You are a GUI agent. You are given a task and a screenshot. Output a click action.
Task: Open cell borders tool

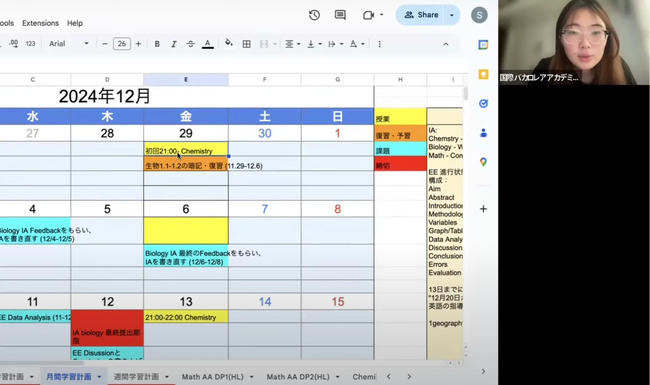(x=246, y=44)
